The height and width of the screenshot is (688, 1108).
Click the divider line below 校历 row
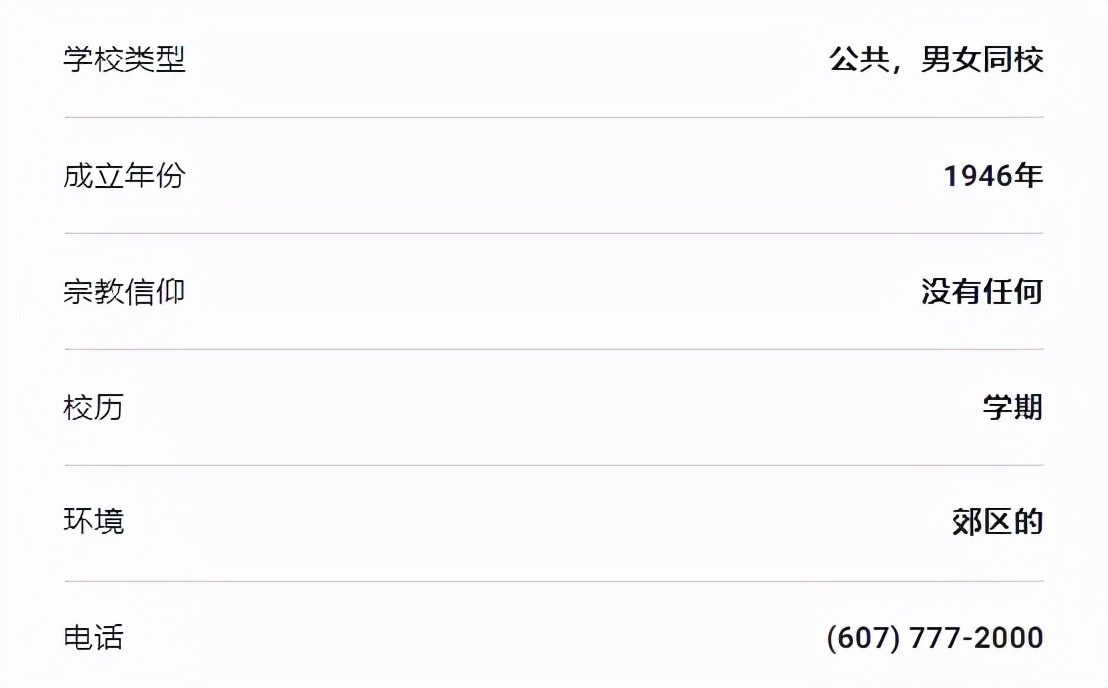(554, 466)
